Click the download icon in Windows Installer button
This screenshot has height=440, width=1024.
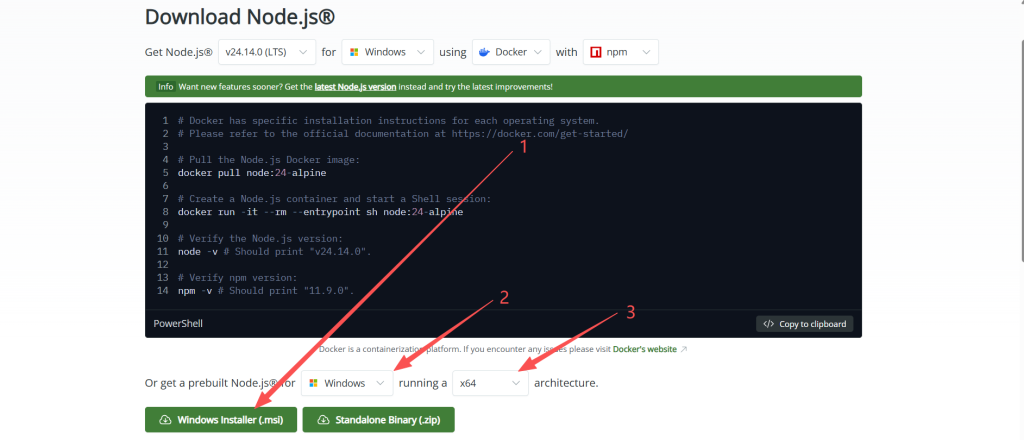(165, 420)
